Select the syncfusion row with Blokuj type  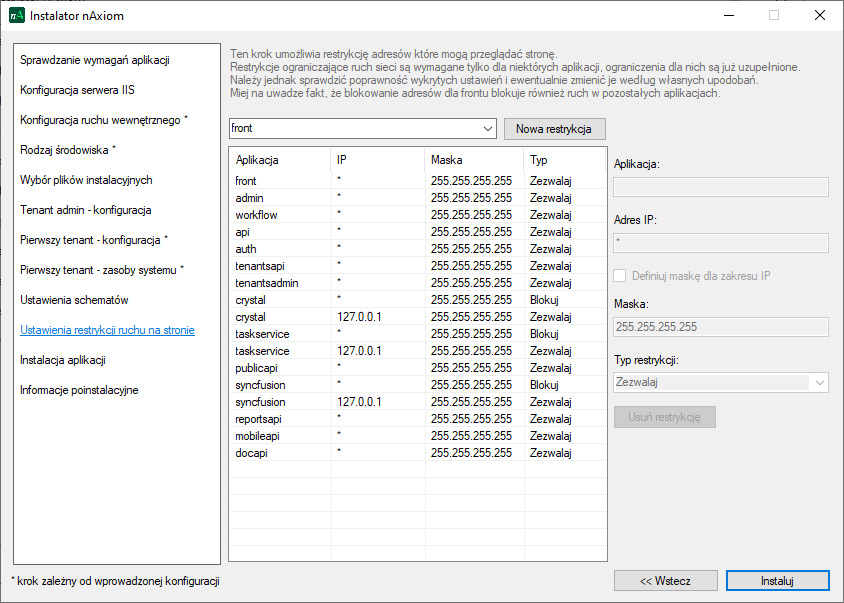pyautogui.click(x=418, y=385)
